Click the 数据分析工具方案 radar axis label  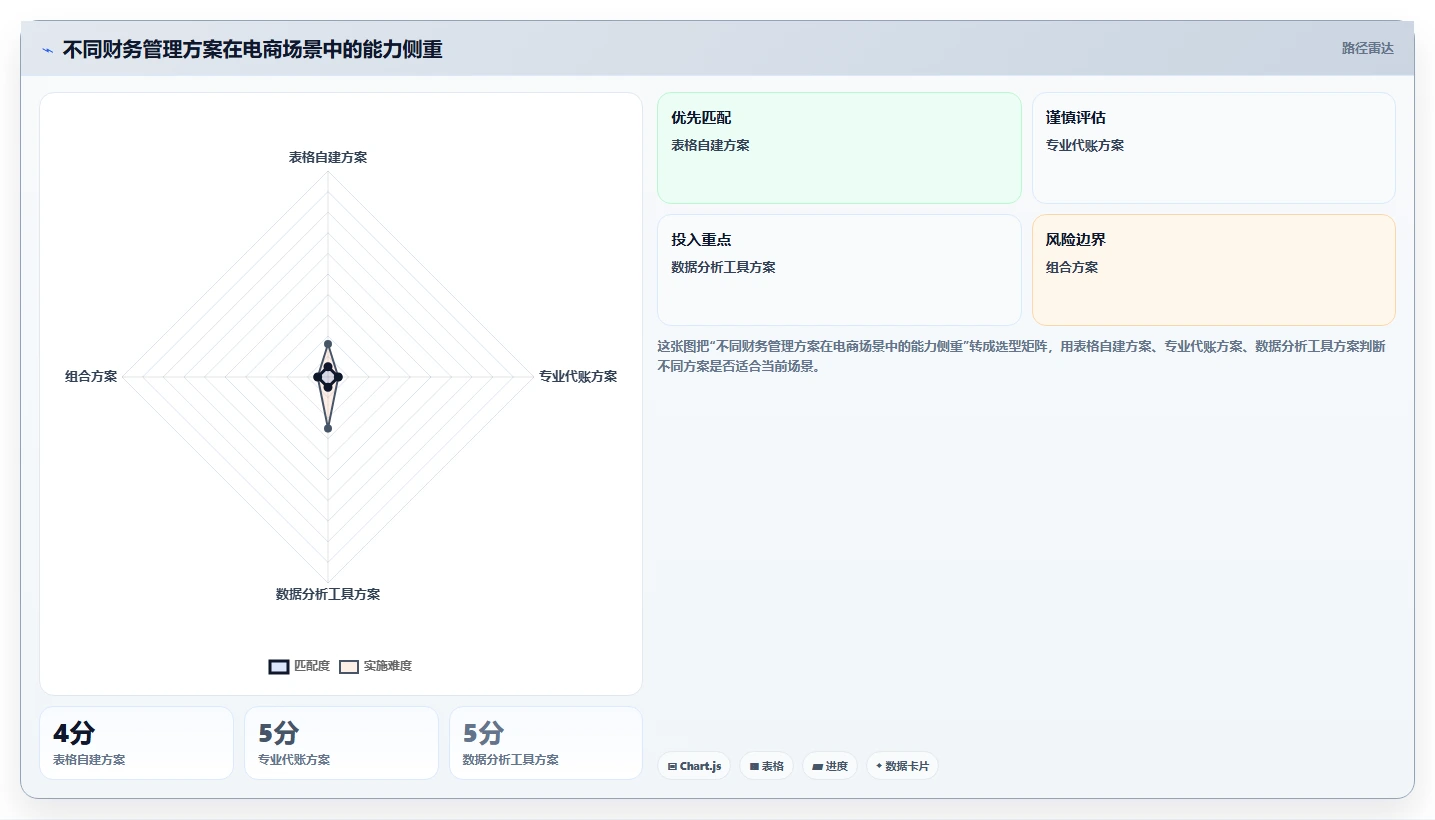click(x=328, y=594)
